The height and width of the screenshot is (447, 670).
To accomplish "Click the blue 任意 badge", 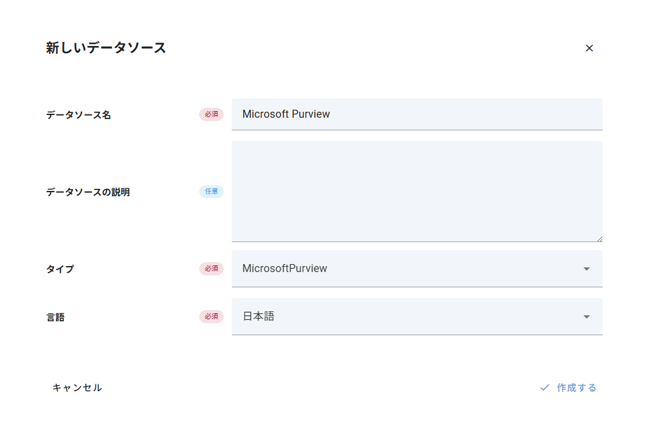I will coord(211,192).
